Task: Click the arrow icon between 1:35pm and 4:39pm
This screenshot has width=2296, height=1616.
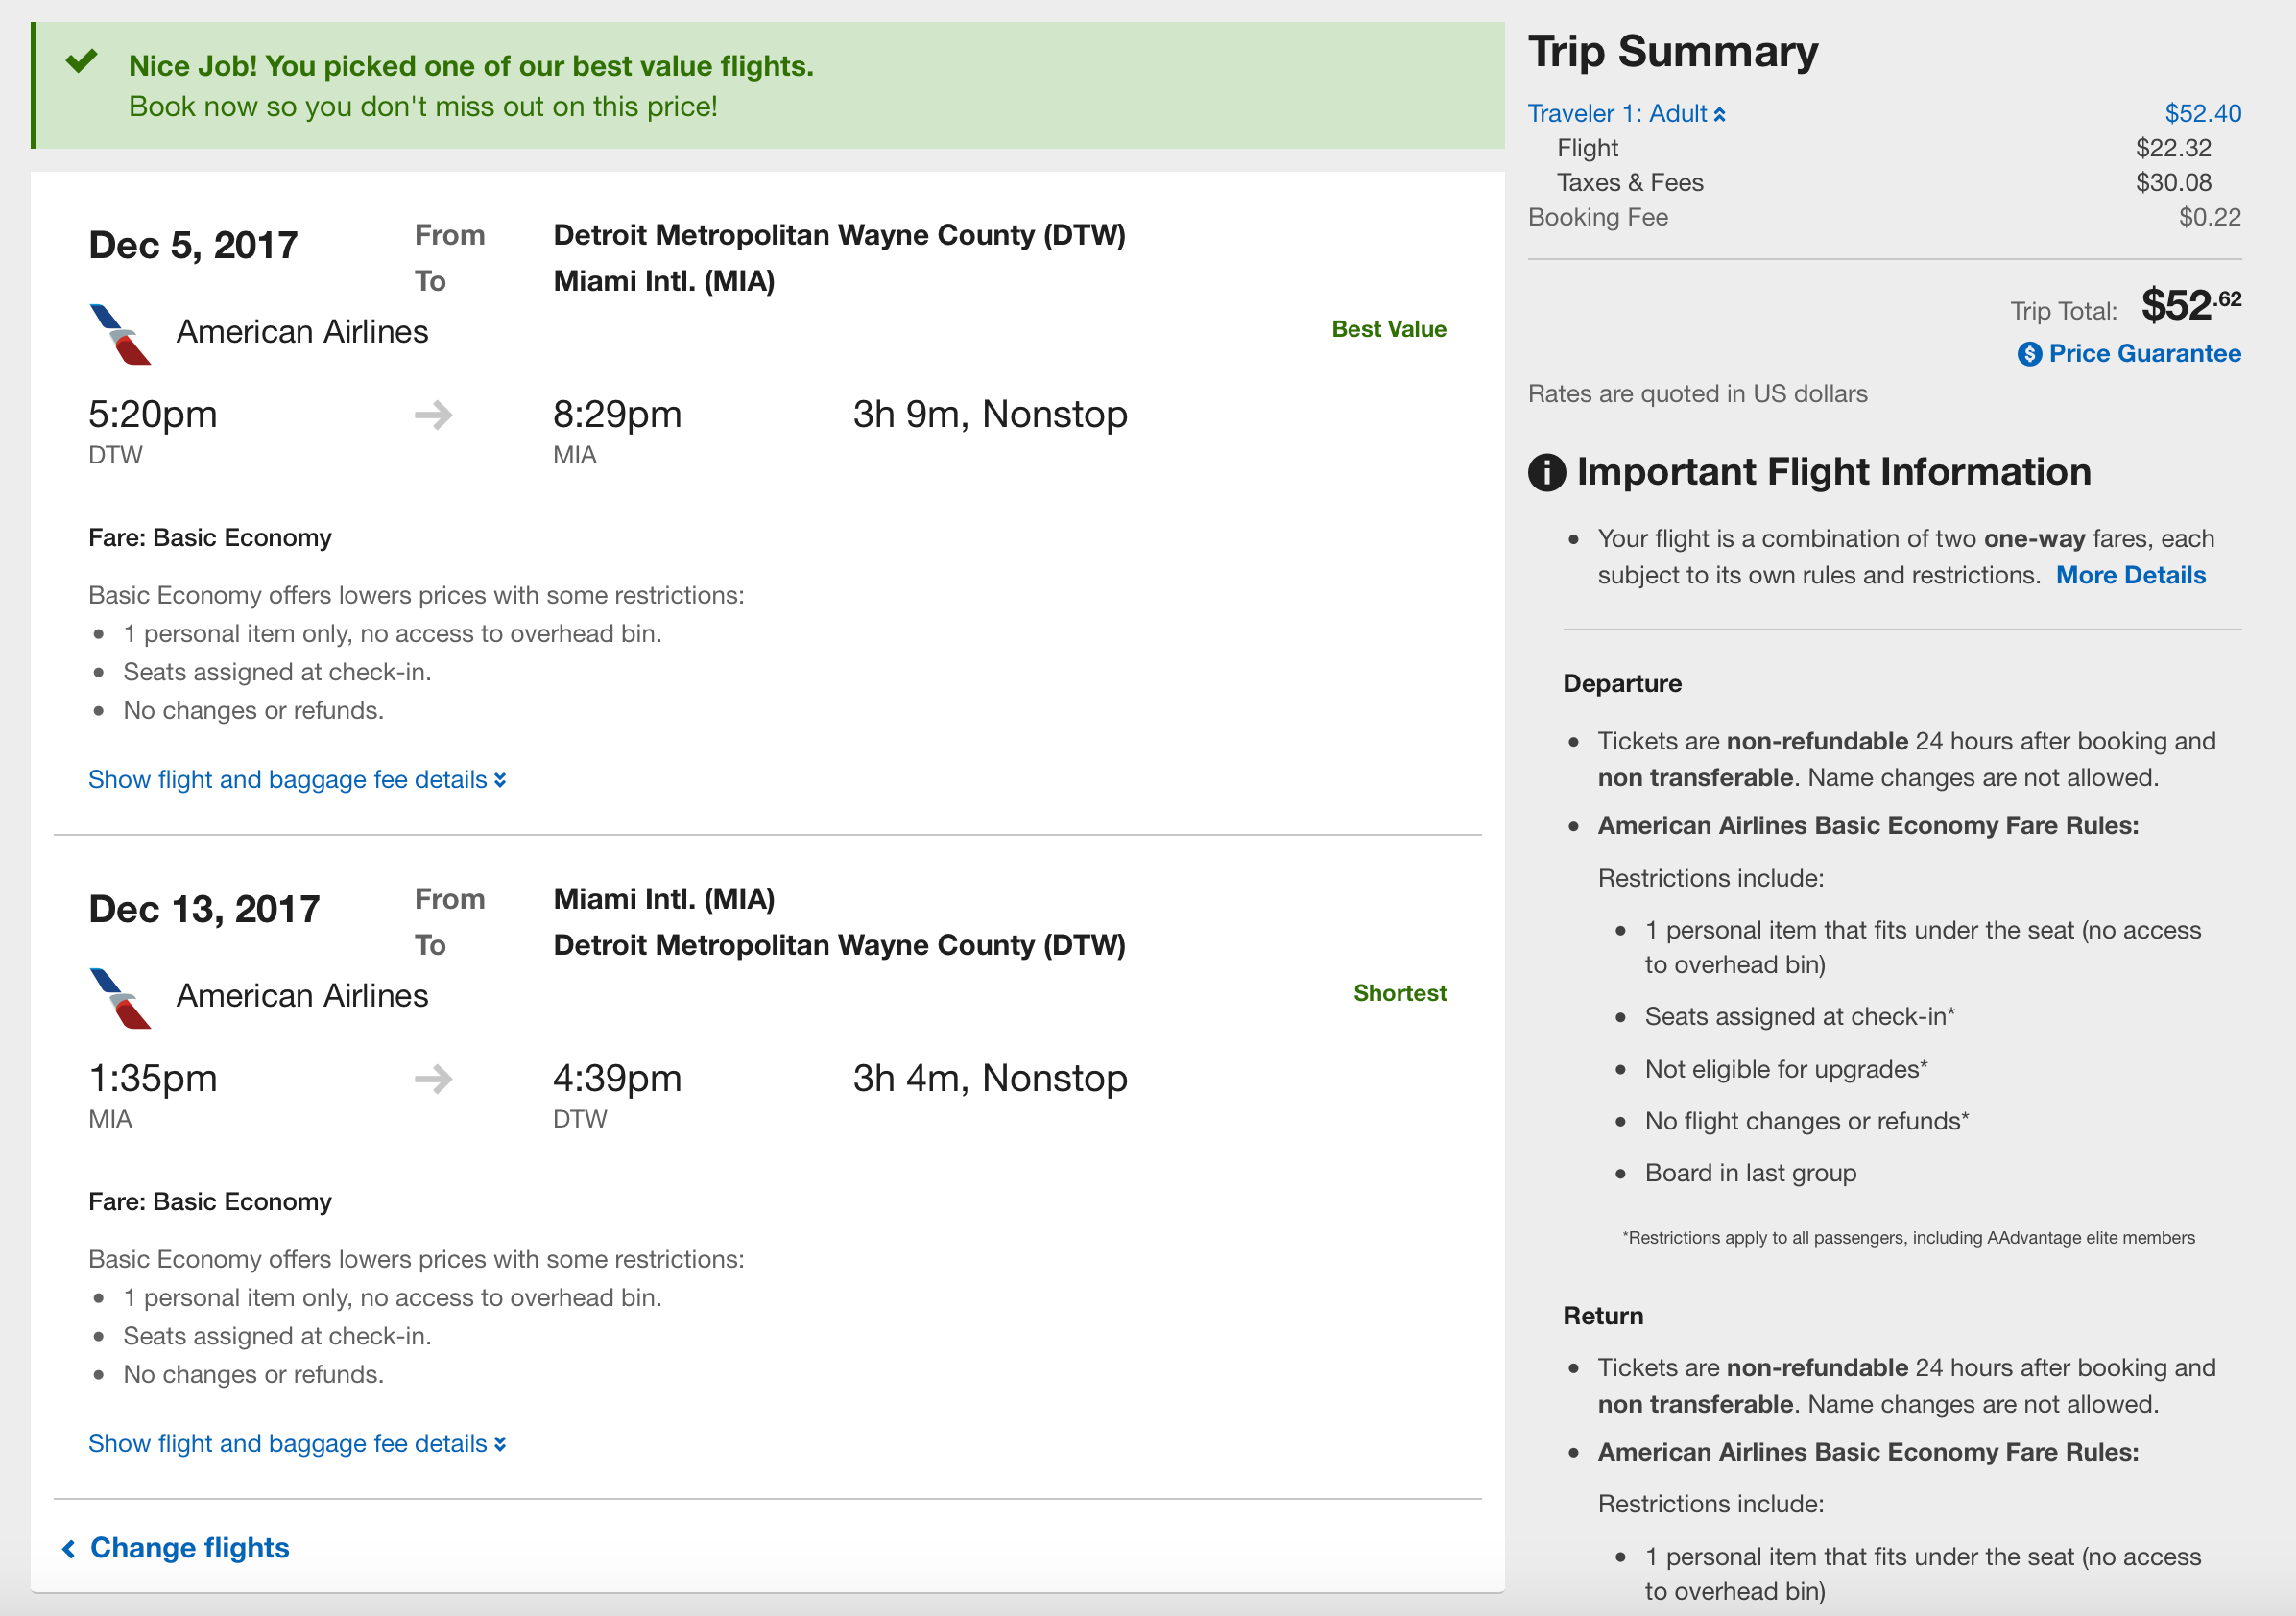Action: pos(433,1079)
